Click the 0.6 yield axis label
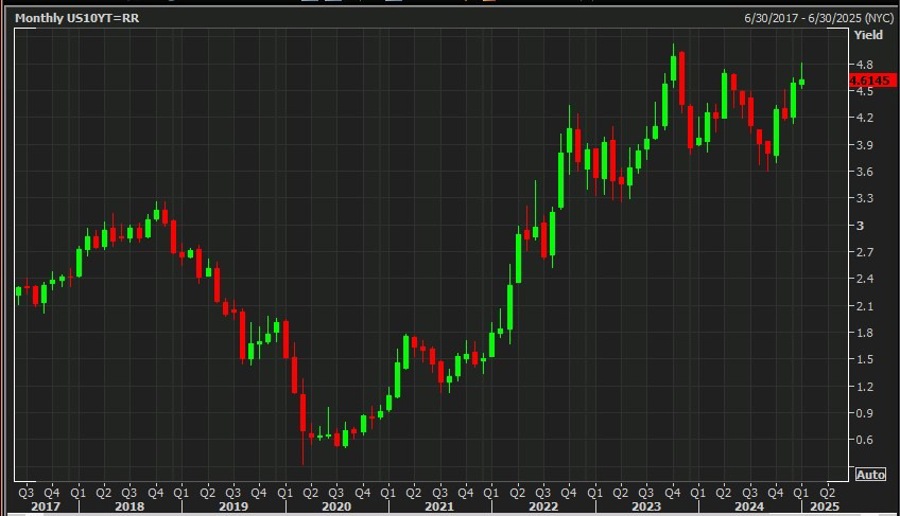The image size is (900, 516). [864, 440]
